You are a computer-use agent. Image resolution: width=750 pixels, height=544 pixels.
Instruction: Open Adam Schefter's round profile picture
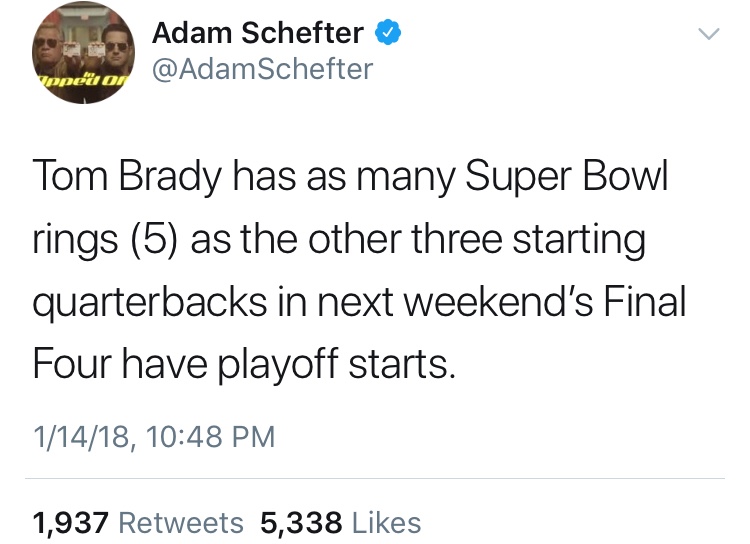(x=83, y=52)
